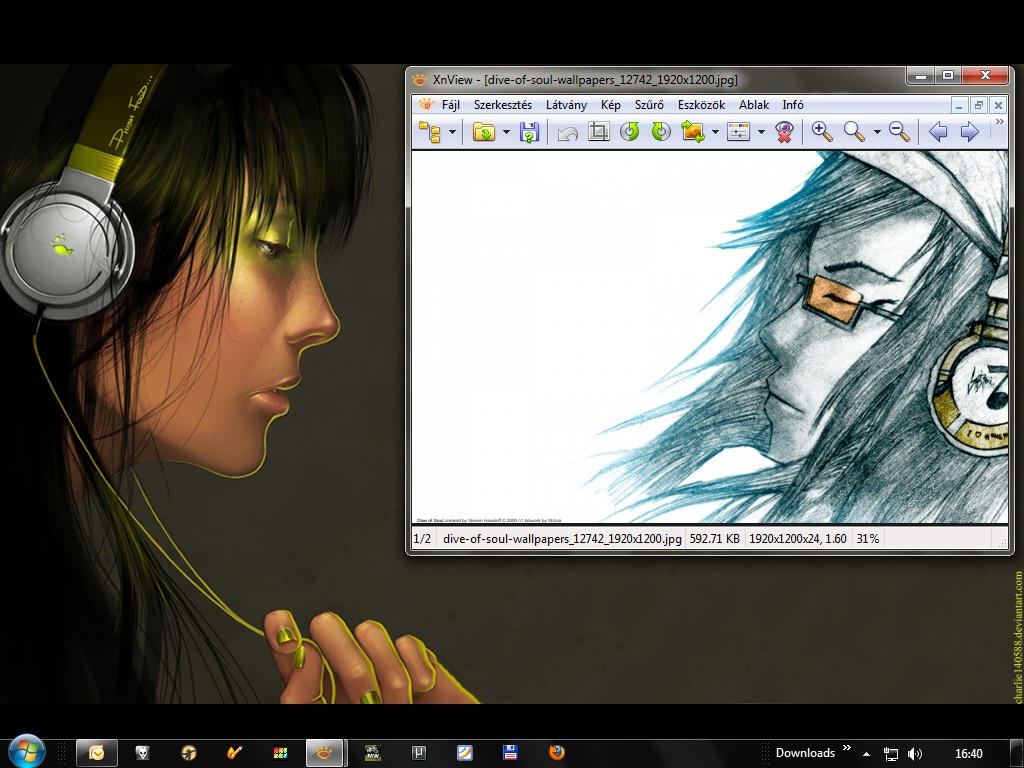
Task: Restore the inner document window
Action: pyautogui.click(x=978, y=104)
